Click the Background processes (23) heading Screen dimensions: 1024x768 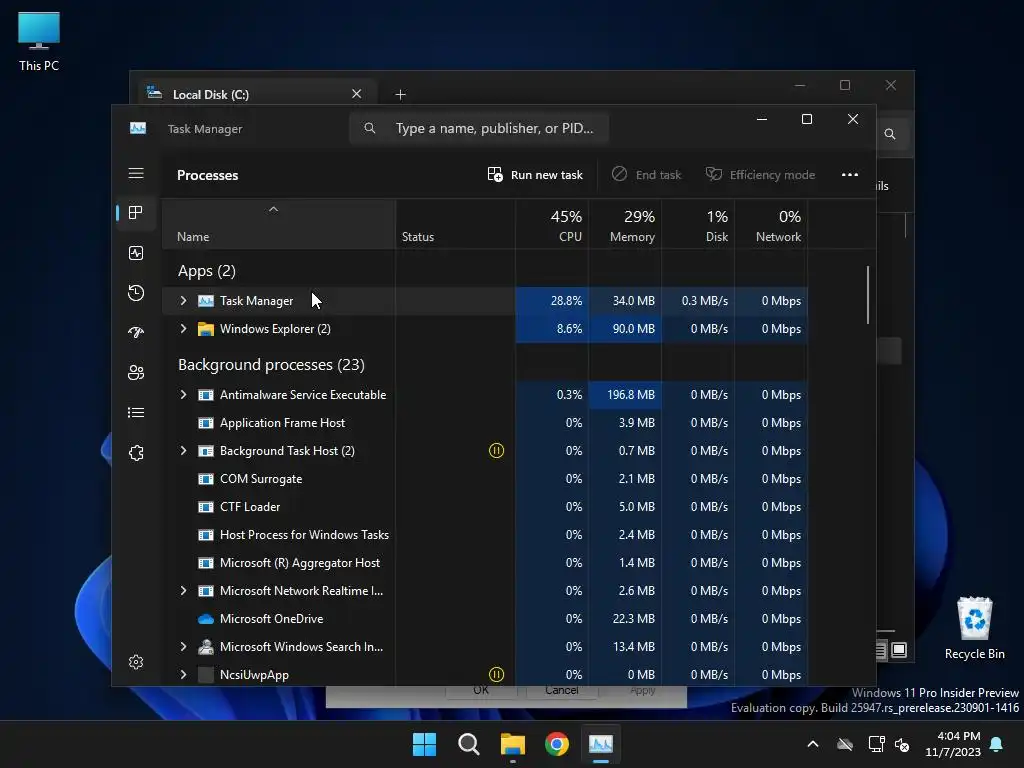(x=271, y=364)
